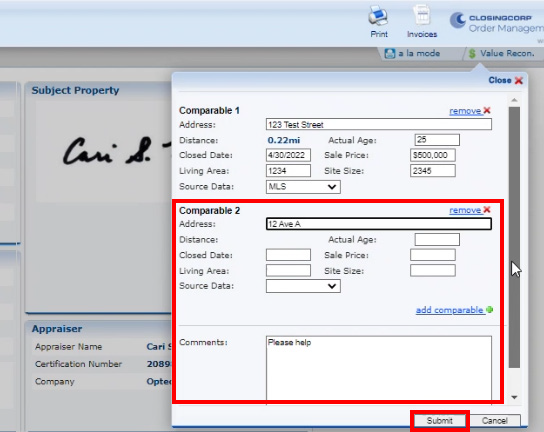Click the ClosingCorp moon logo
The width and height of the screenshot is (544, 432).
point(458,20)
